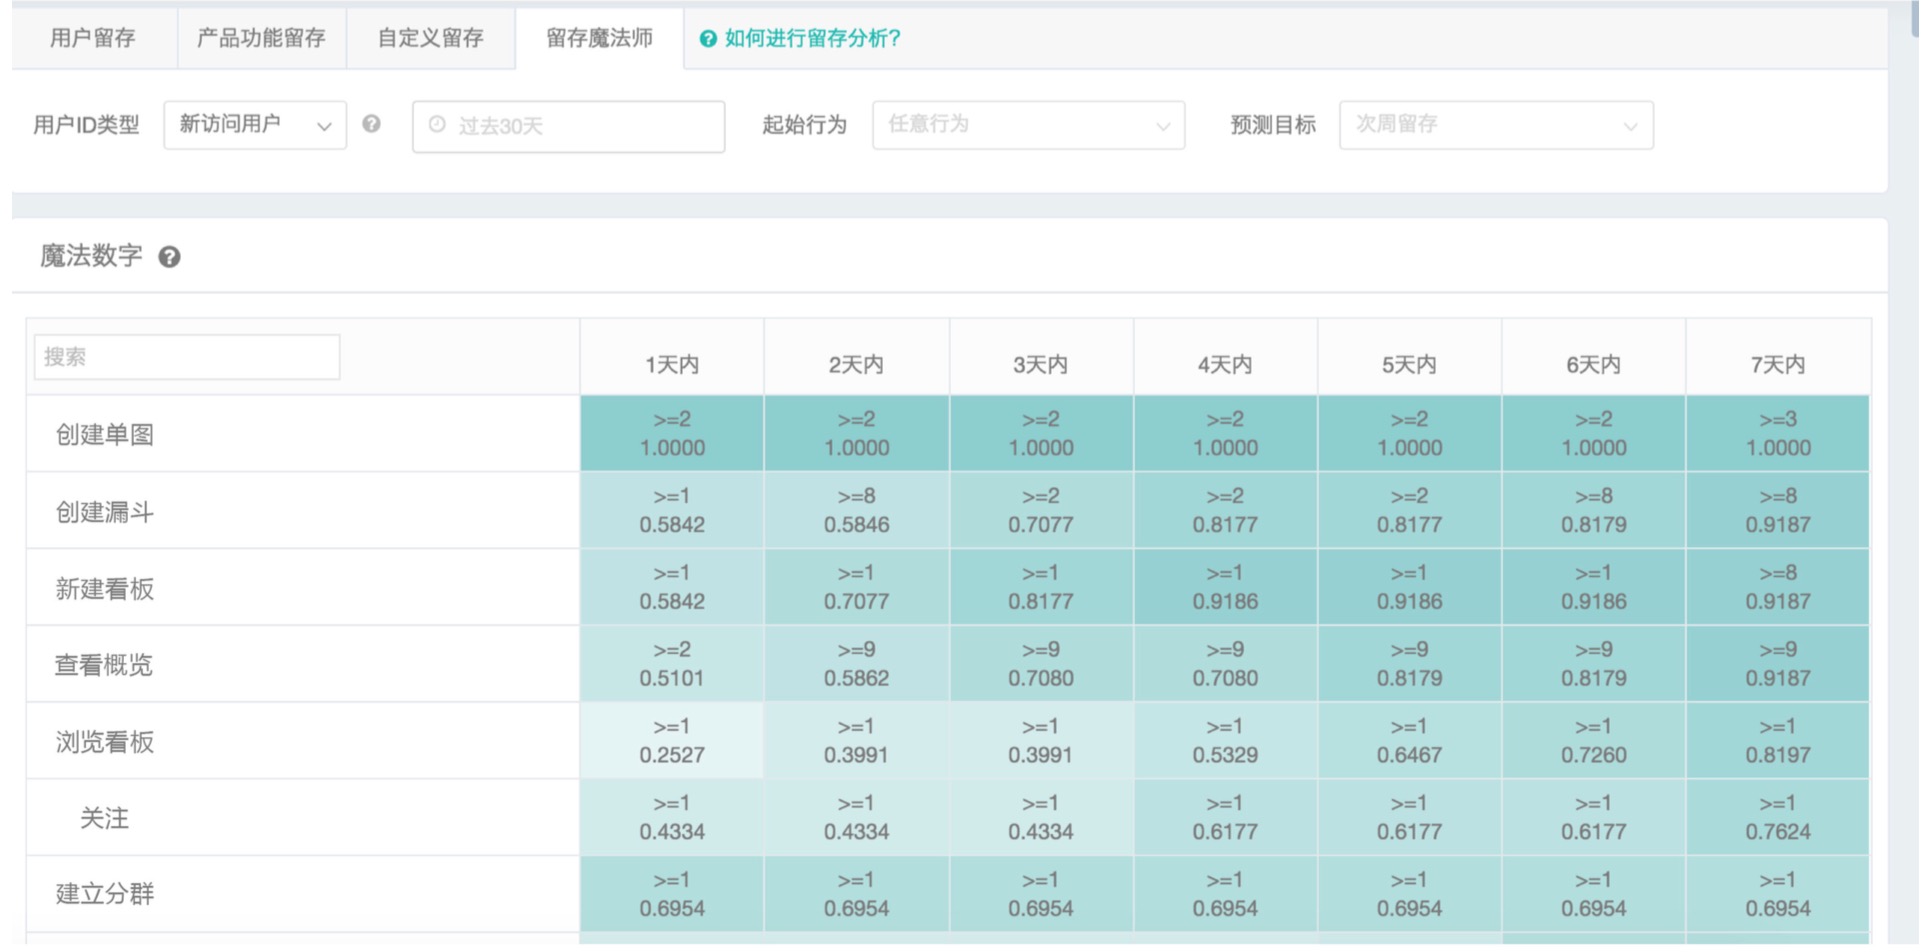Click the help icon next to 新访问用户
The width and height of the screenshot is (1932, 952).
[371, 124]
